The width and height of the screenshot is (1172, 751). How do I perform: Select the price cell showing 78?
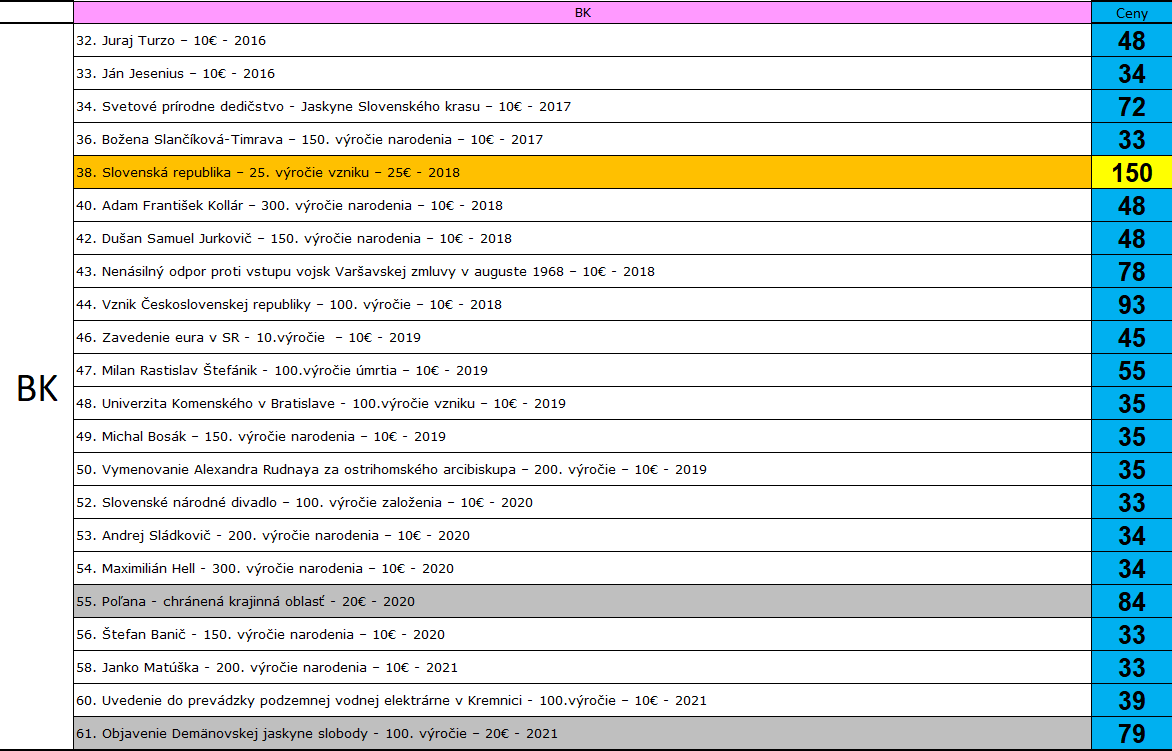click(1131, 271)
